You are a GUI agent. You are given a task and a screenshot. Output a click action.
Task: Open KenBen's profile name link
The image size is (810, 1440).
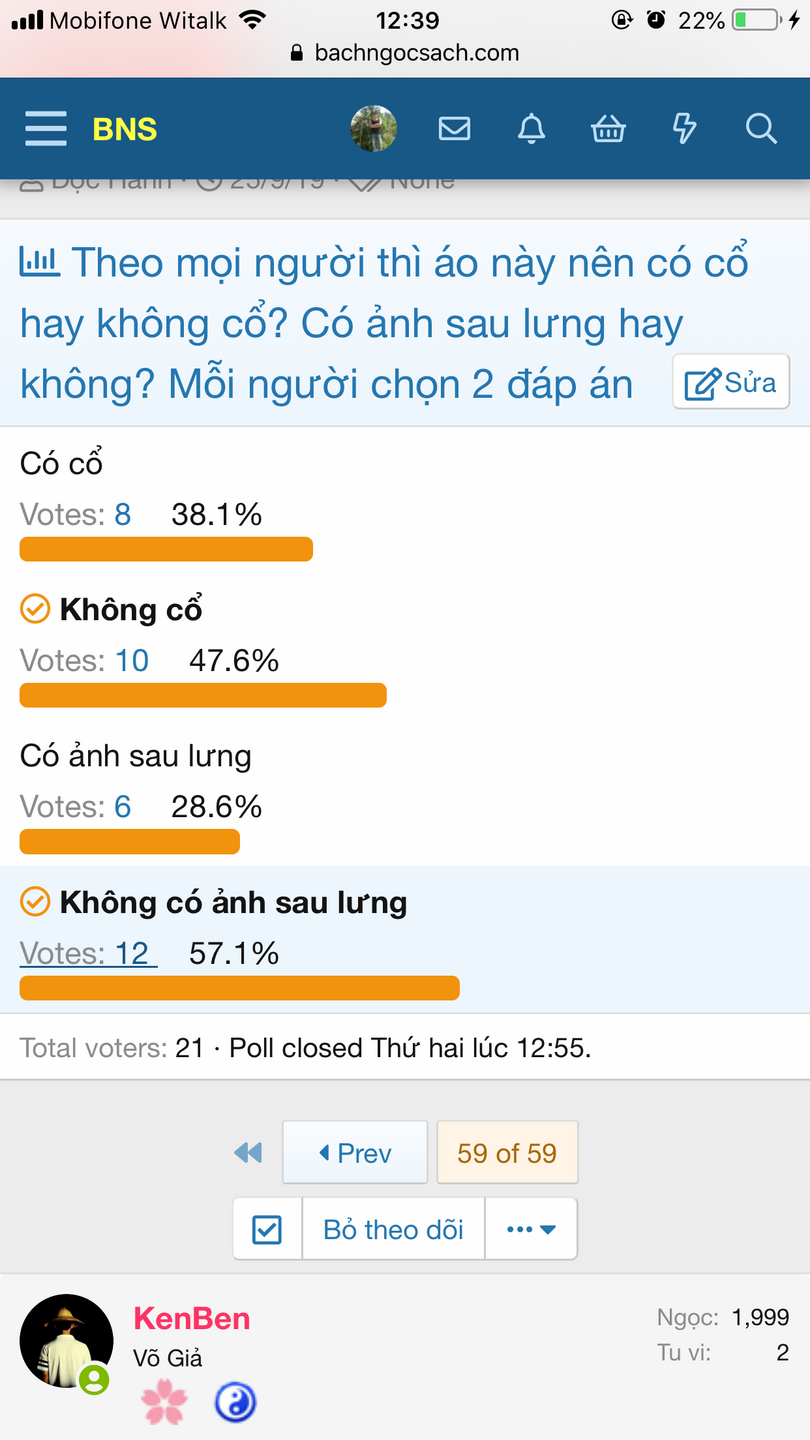[x=192, y=1319]
